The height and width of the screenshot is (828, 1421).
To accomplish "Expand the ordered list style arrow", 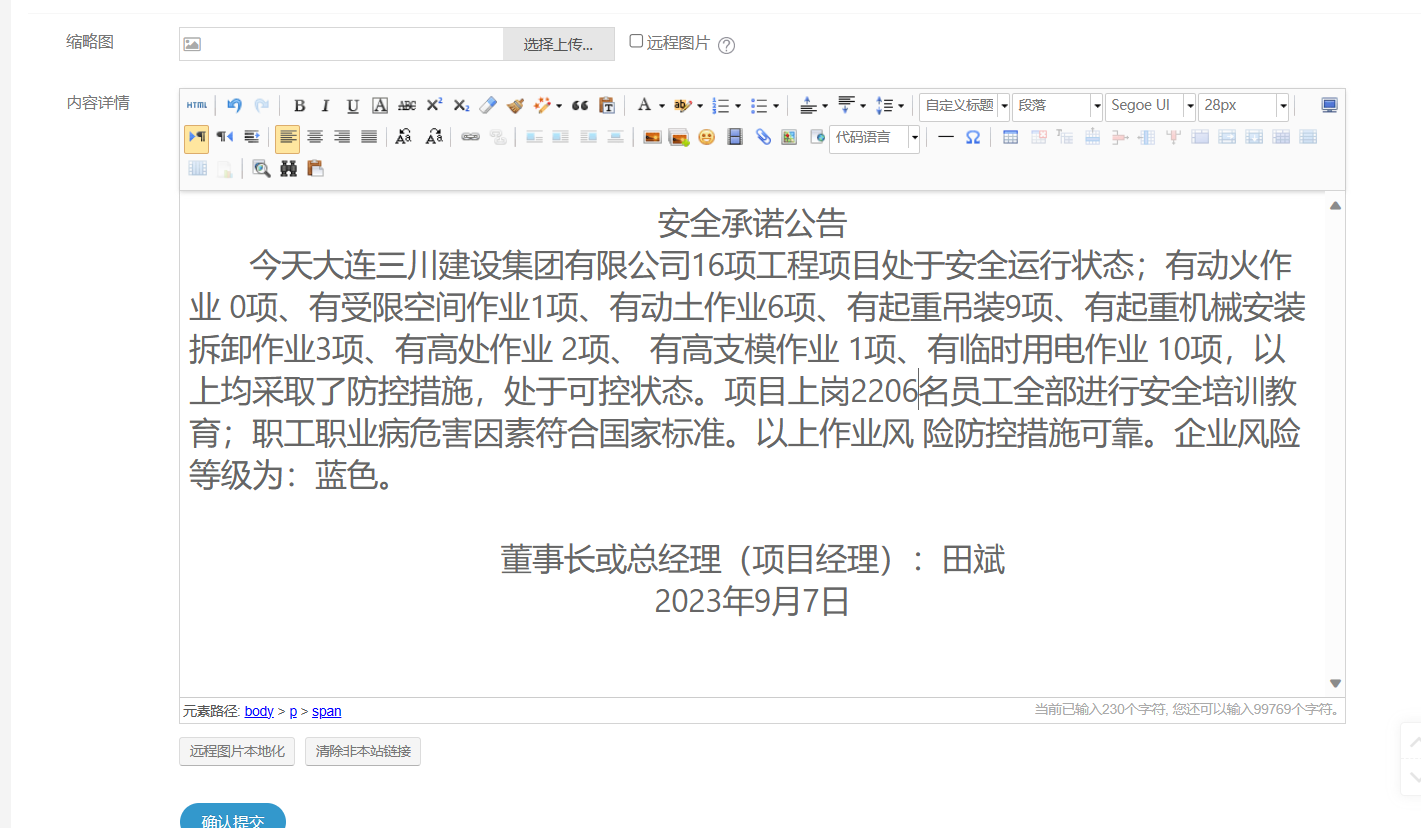I will click(738, 105).
